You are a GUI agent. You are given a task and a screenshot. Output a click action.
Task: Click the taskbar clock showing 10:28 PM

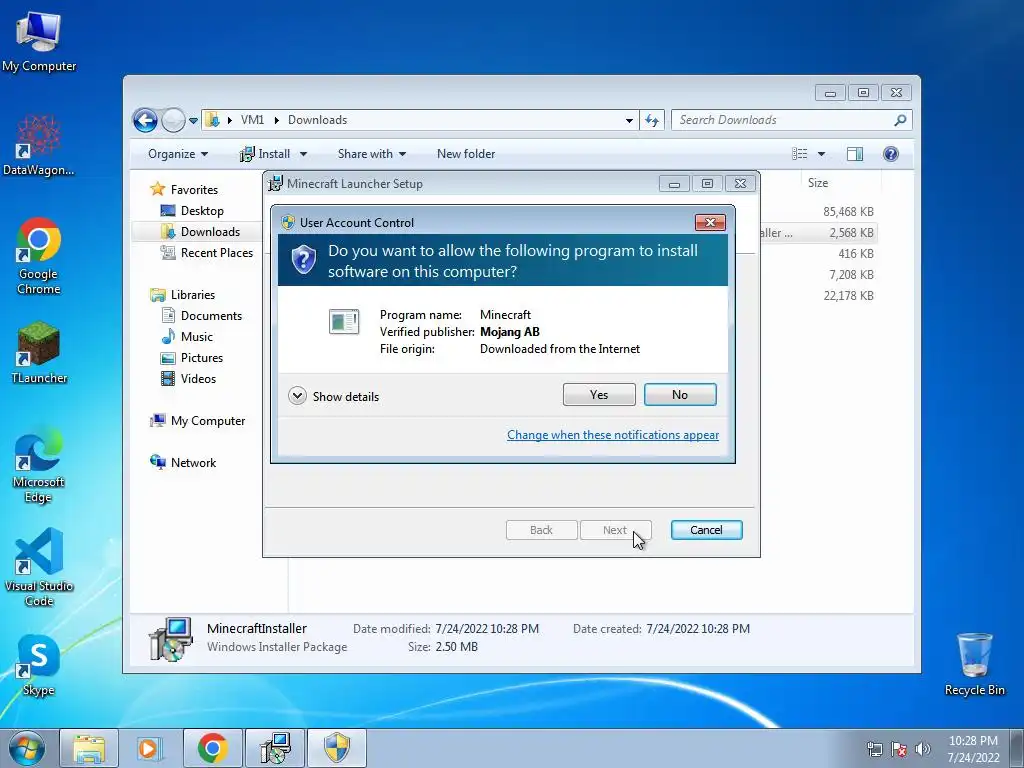(973, 749)
